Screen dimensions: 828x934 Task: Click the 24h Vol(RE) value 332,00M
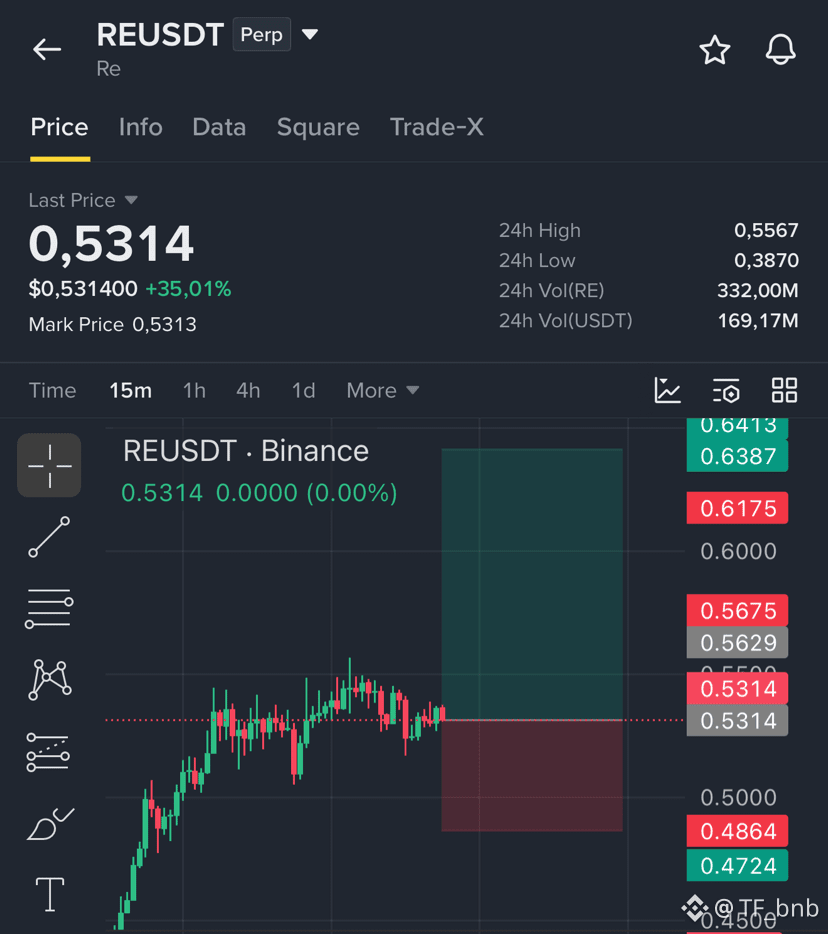pyautogui.click(x=757, y=291)
